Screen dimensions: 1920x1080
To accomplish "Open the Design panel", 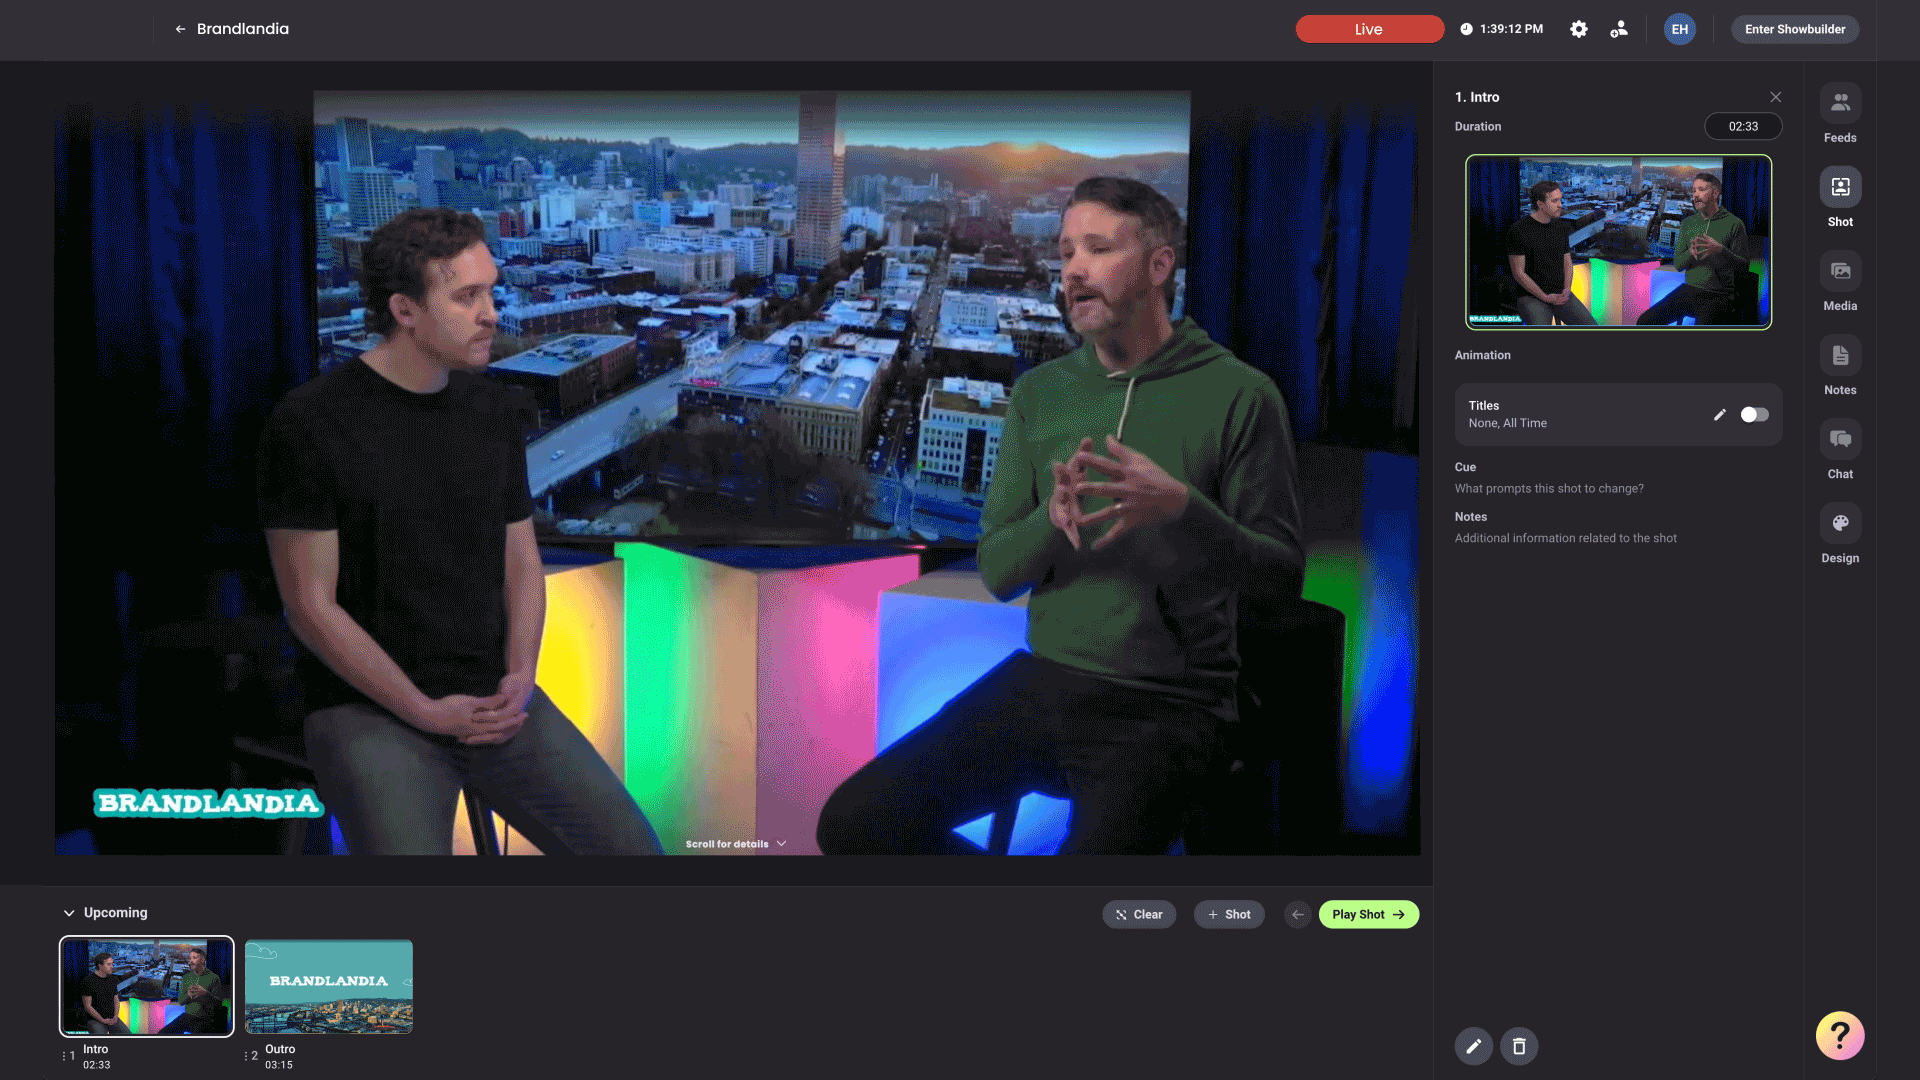I will pos(1840,534).
